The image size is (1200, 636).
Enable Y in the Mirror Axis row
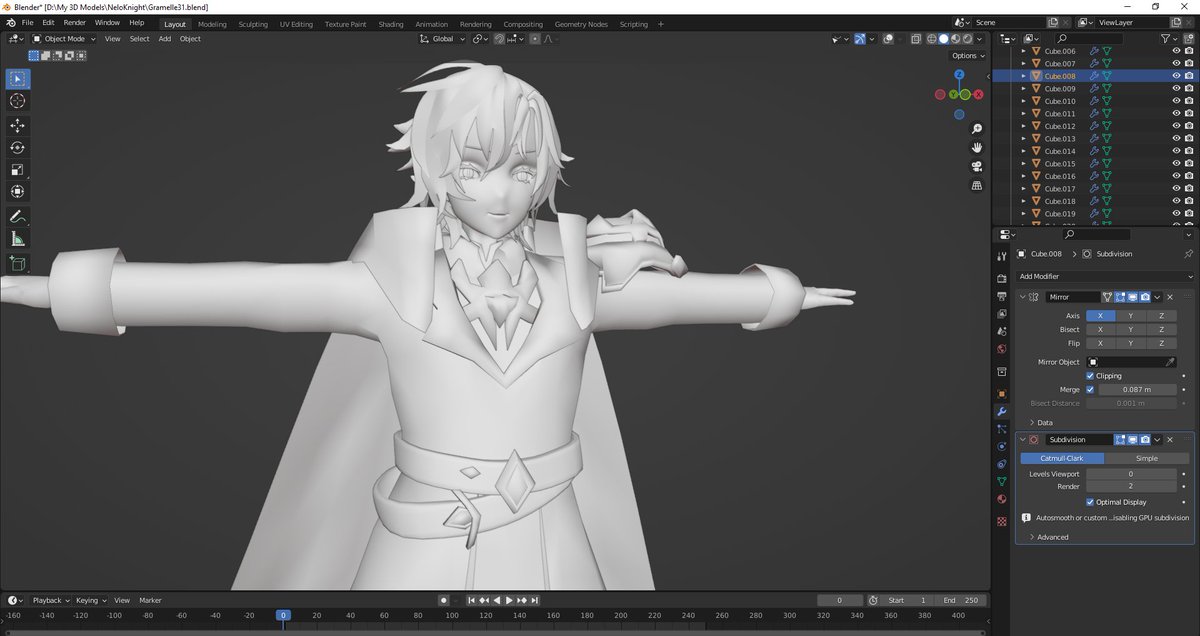(1131, 316)
